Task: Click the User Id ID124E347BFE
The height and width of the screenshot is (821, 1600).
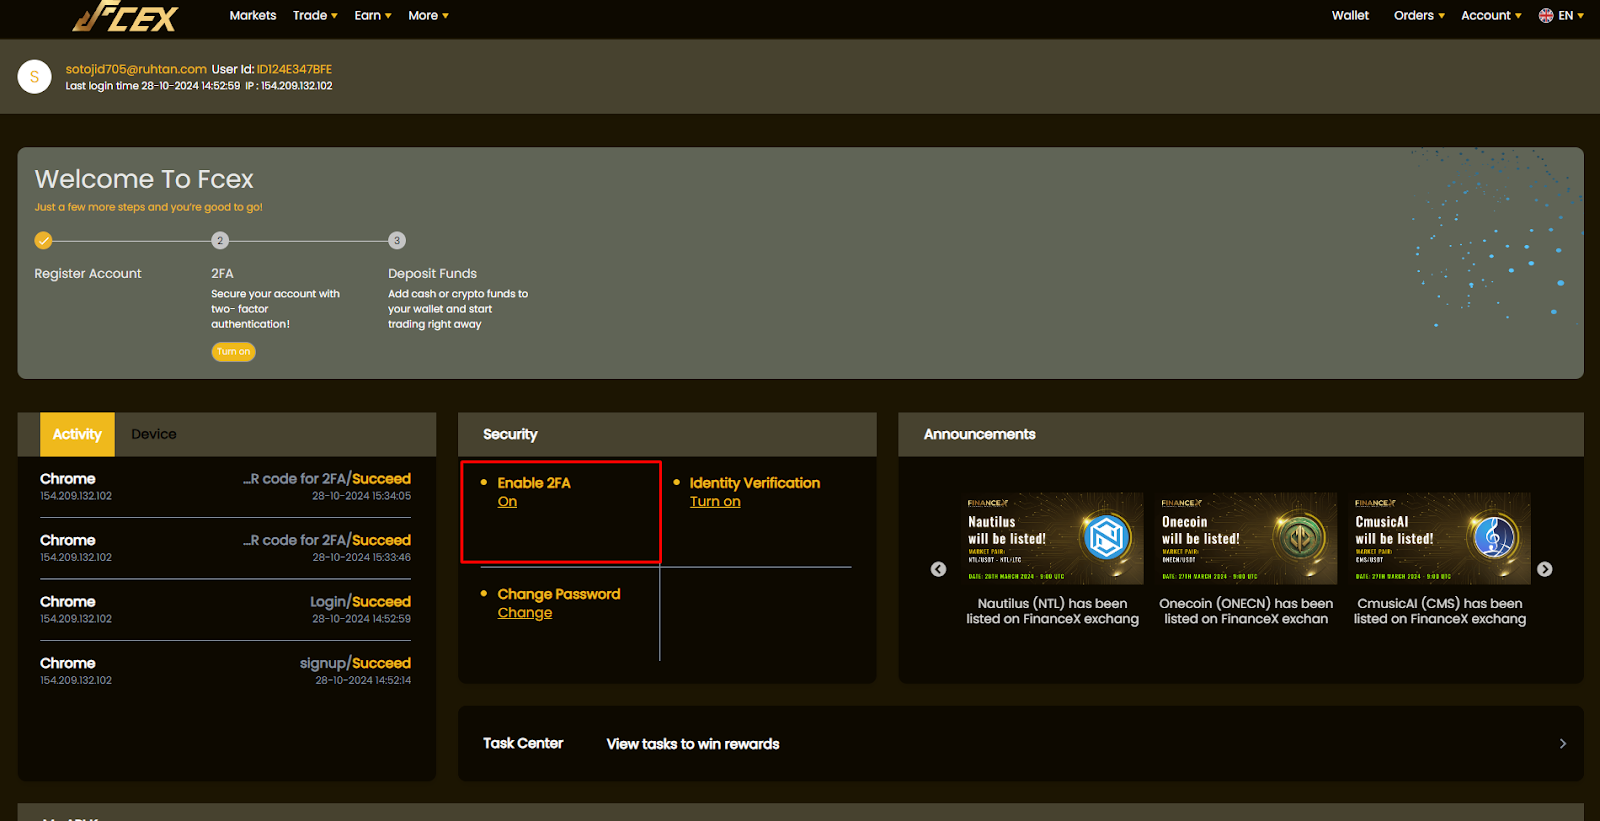Action: (x=294, y=69)
